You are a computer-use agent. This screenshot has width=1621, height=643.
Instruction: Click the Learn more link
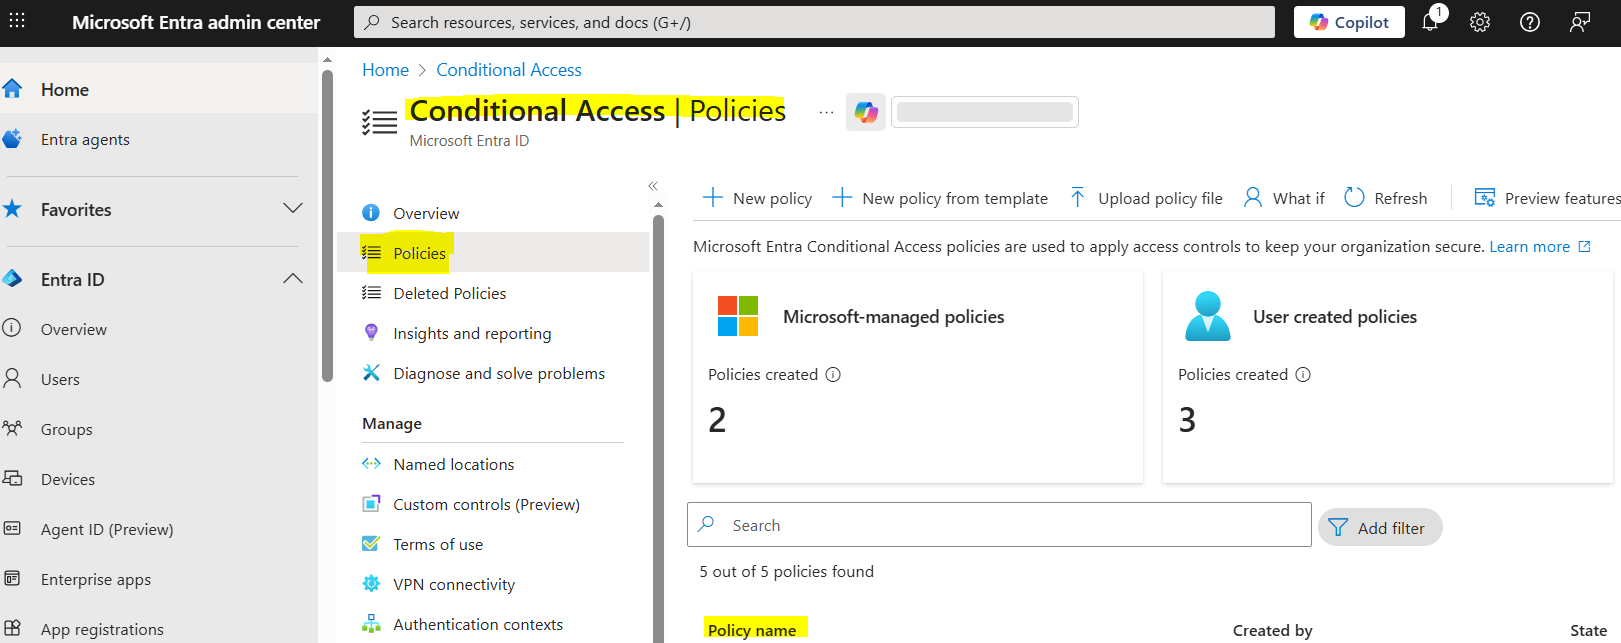(x=1529, y=246)
